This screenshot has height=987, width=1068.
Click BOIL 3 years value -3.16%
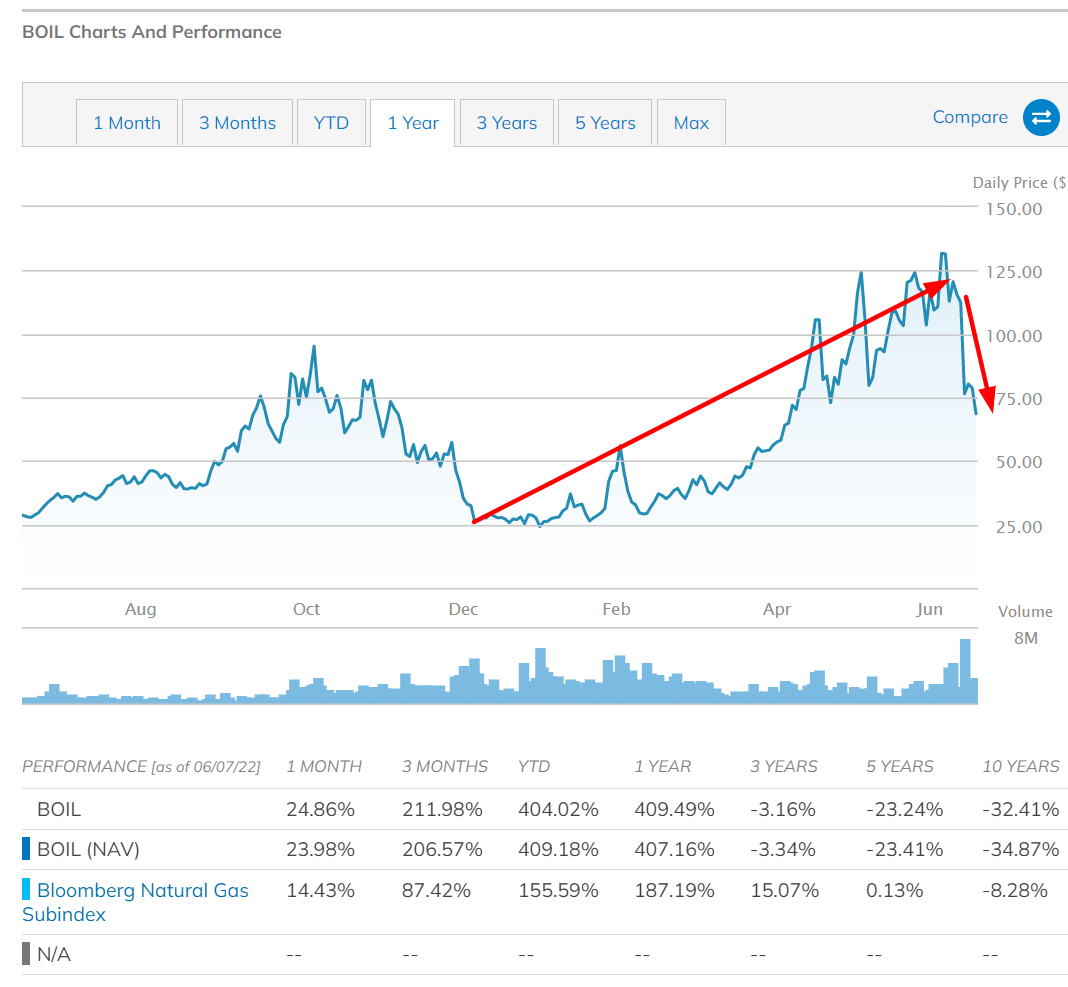783,809
